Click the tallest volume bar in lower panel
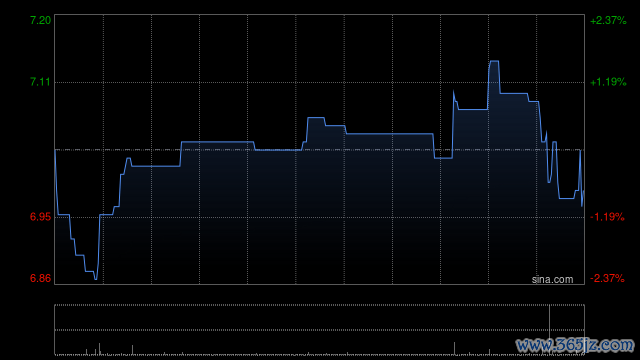640x360 pixels. (549, 329)
